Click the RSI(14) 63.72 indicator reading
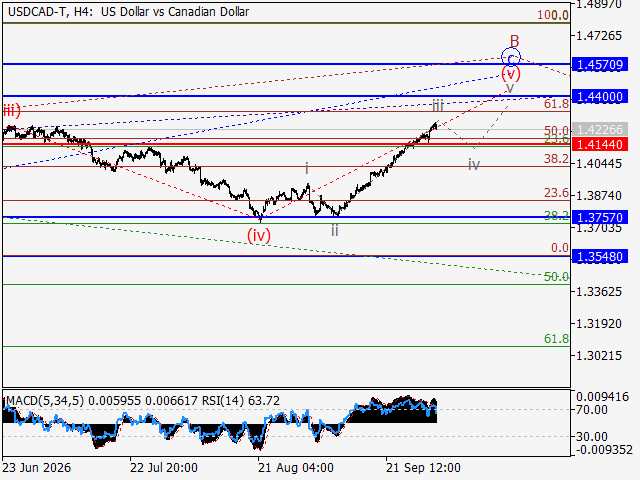 click(241, 401)
